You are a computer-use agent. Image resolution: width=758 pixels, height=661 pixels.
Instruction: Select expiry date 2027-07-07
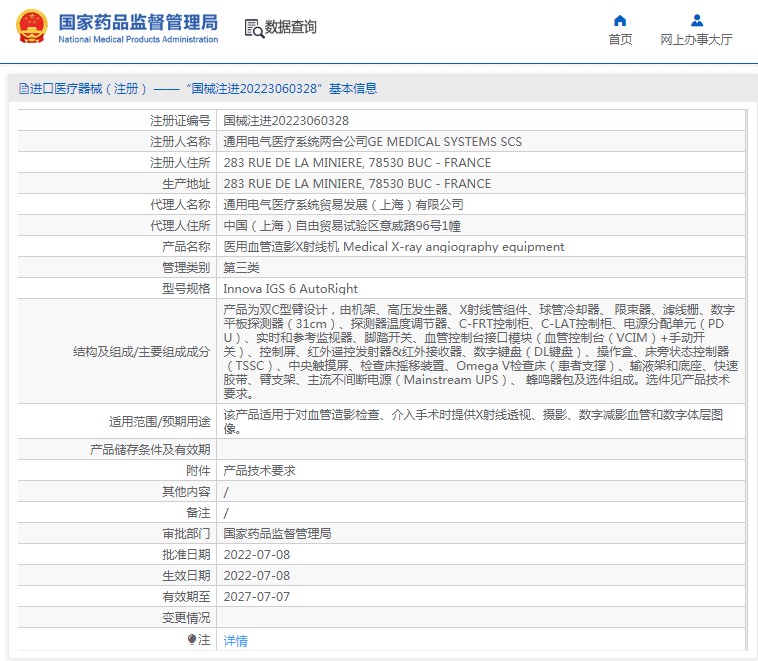pos(257,597)
